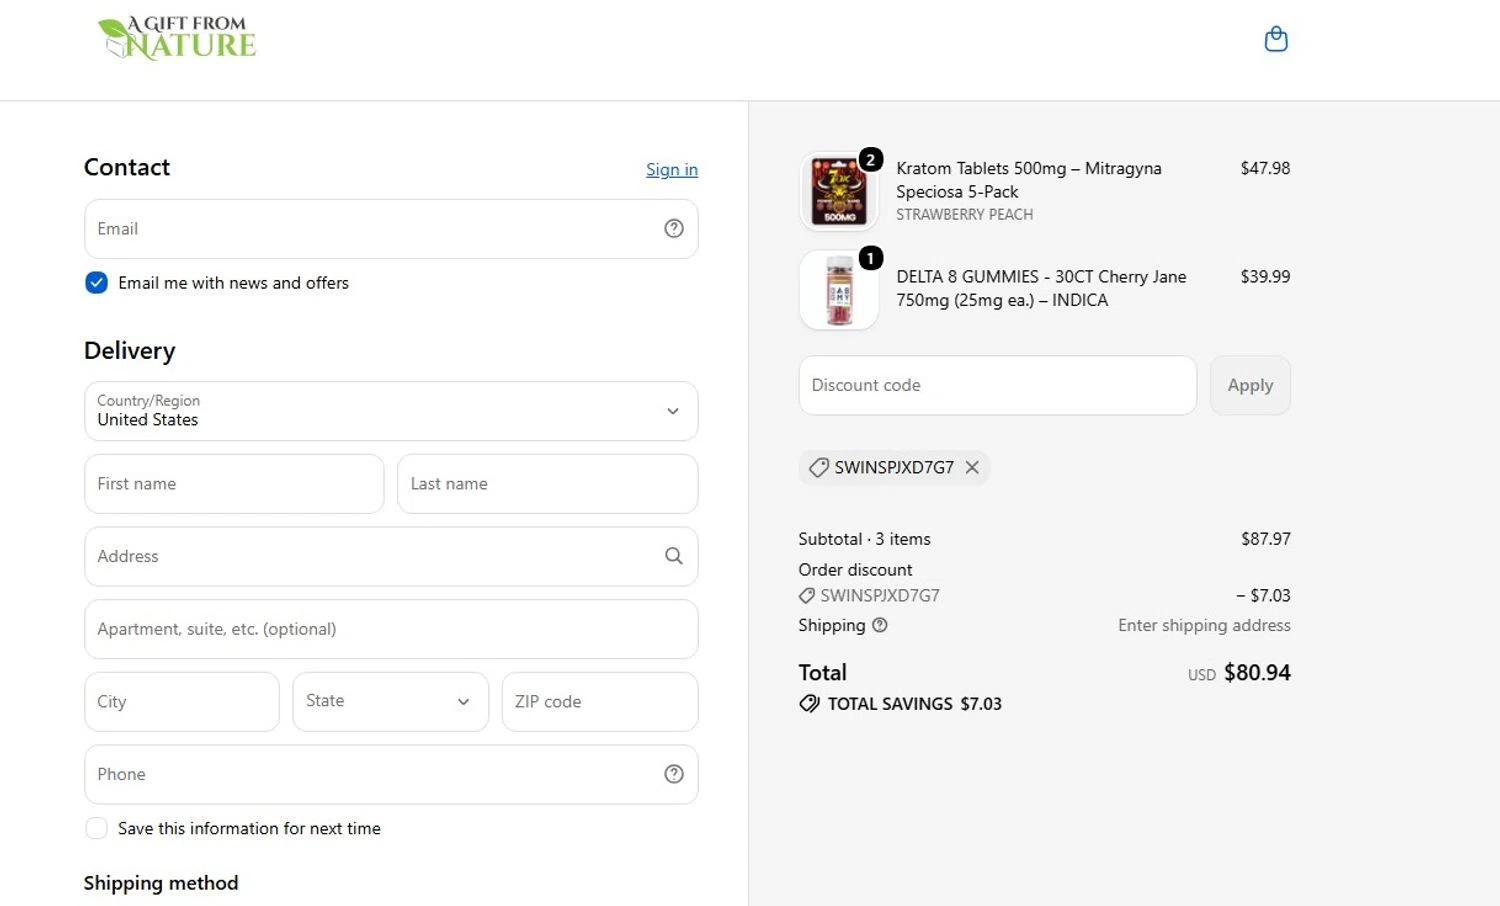The width and height of the screenshot is (1500, 906).
Task: Click the Shipping method heading
Action: [x=161, y=883]
